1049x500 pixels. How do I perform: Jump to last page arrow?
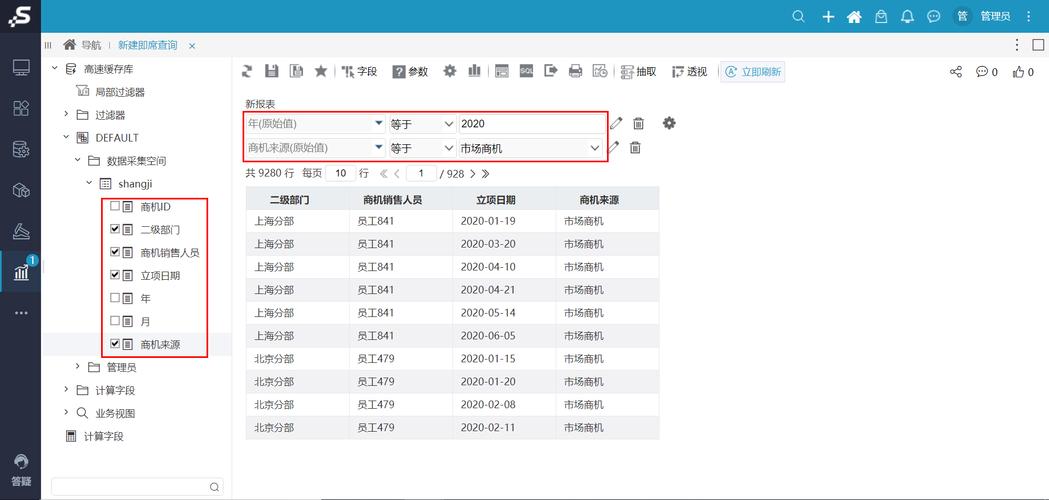[x=485, y=173]
